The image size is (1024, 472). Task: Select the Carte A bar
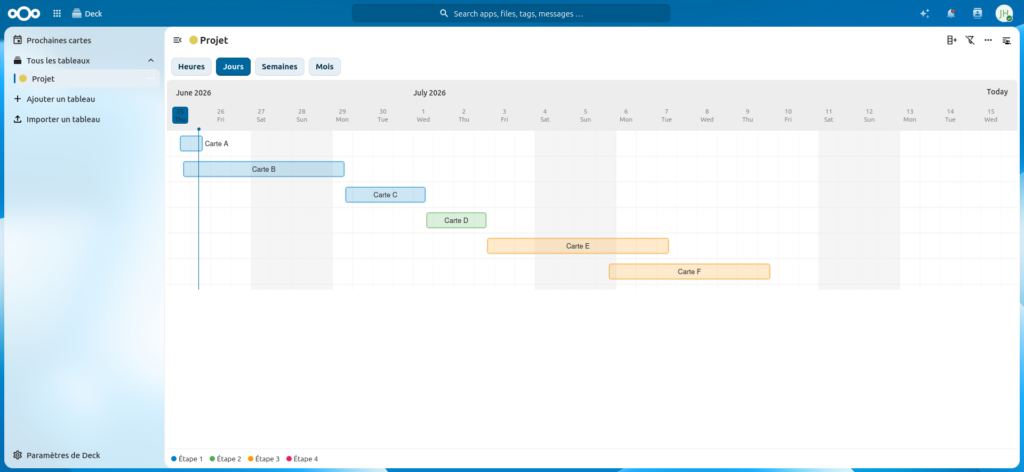[191, 144]
